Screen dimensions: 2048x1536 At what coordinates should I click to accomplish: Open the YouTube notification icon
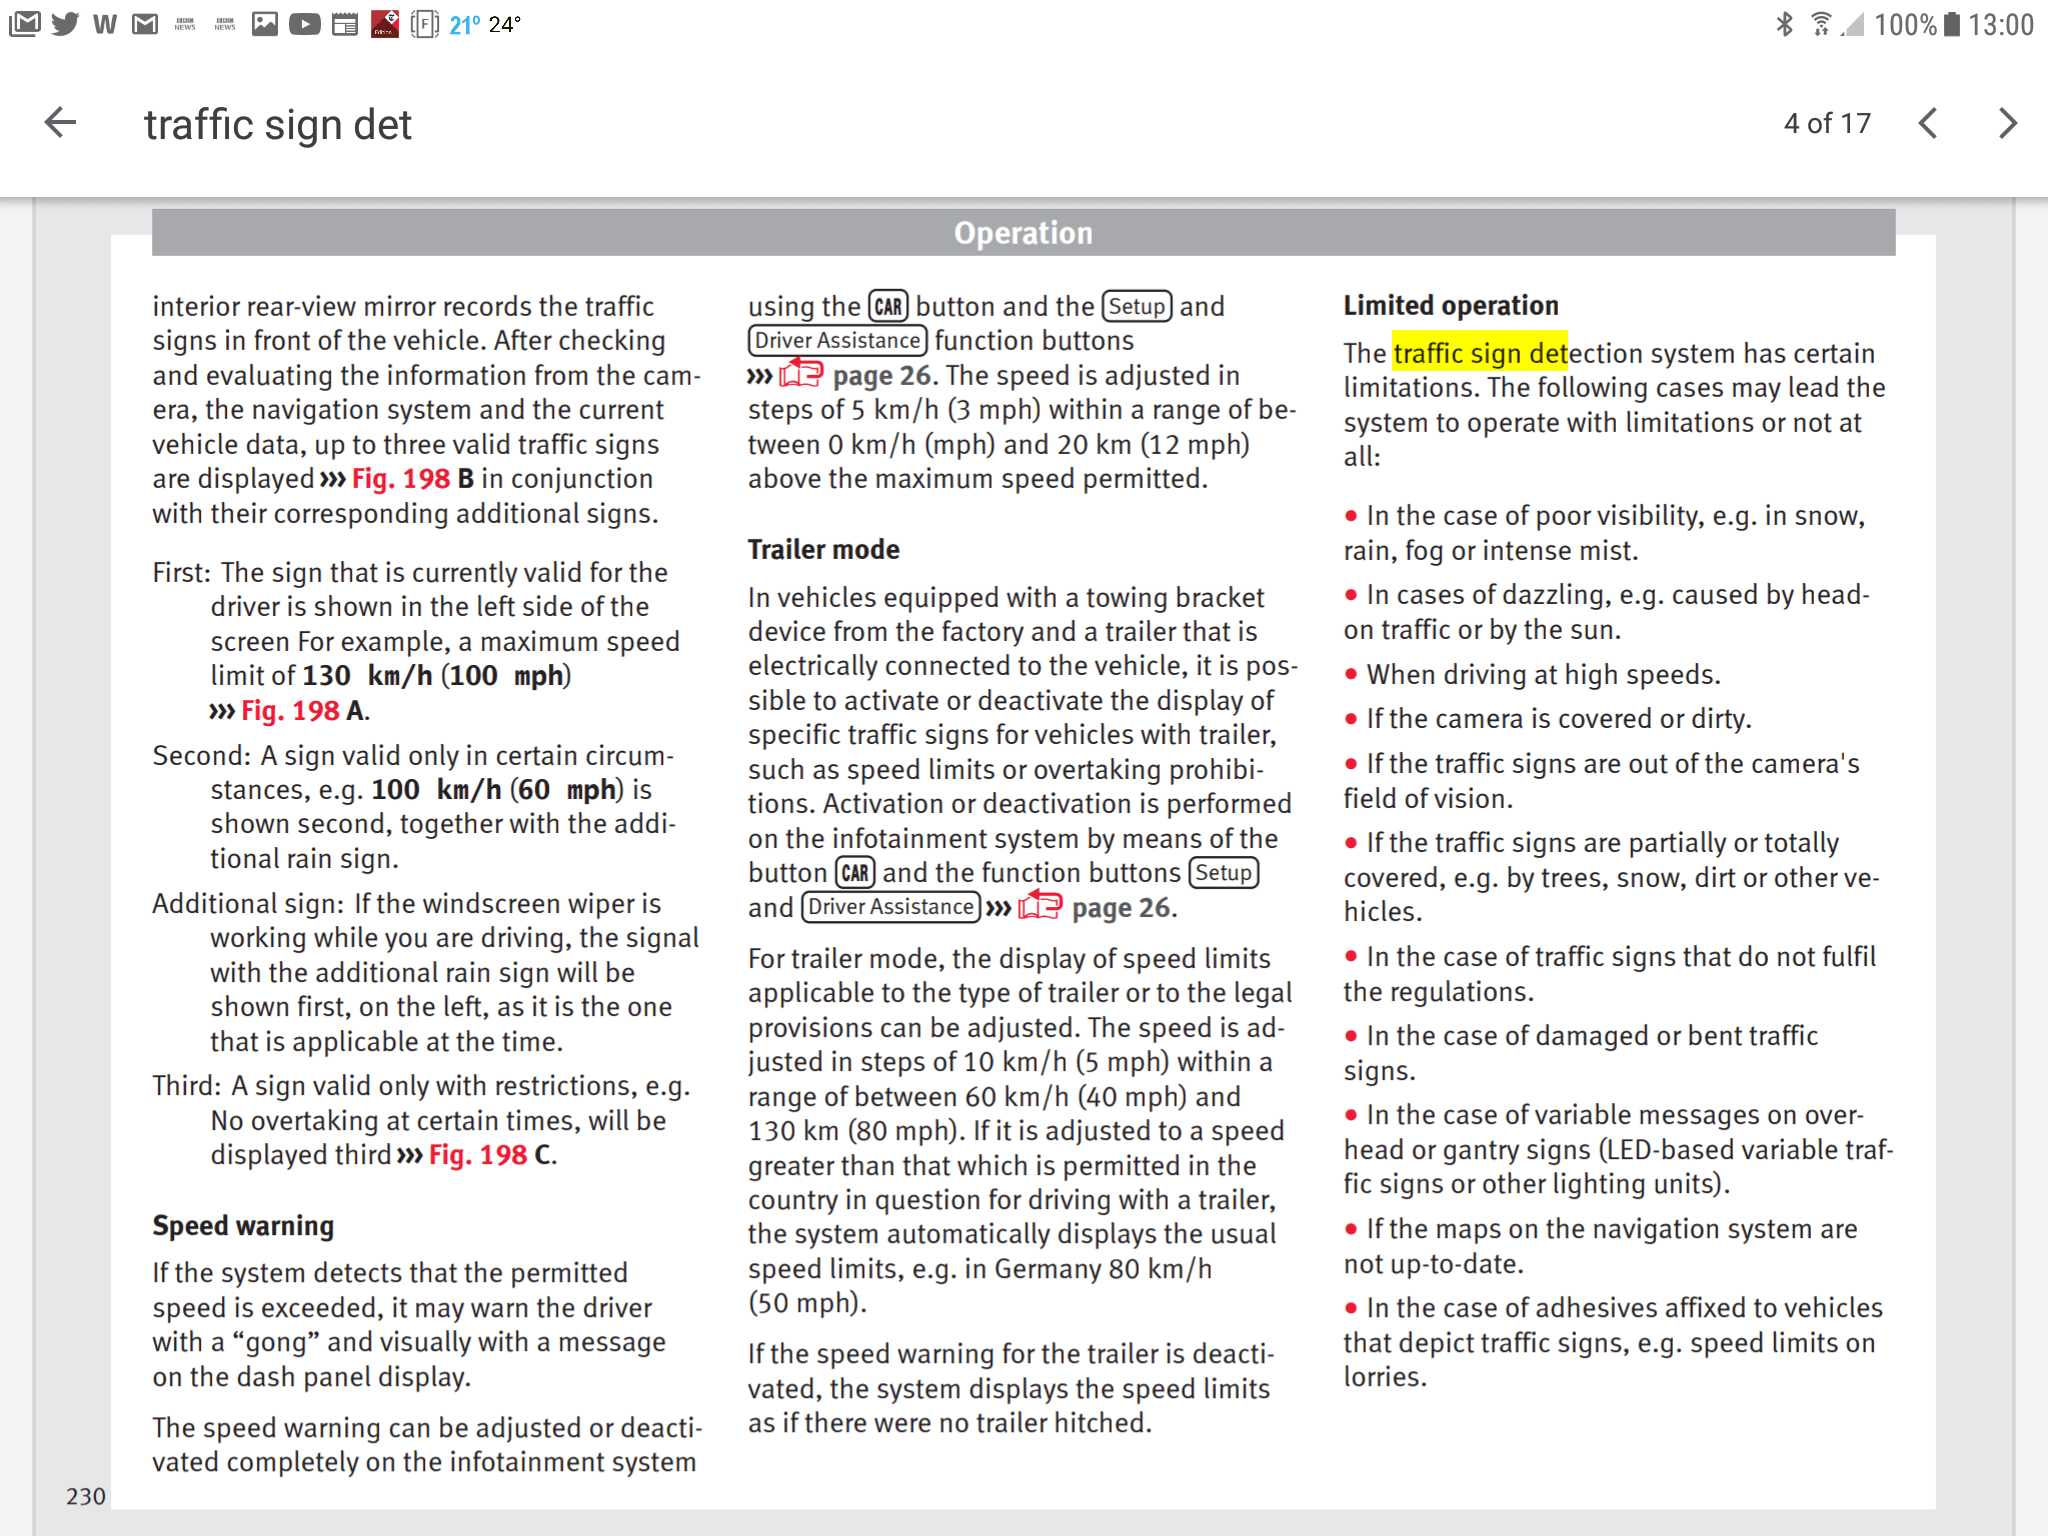305,24
